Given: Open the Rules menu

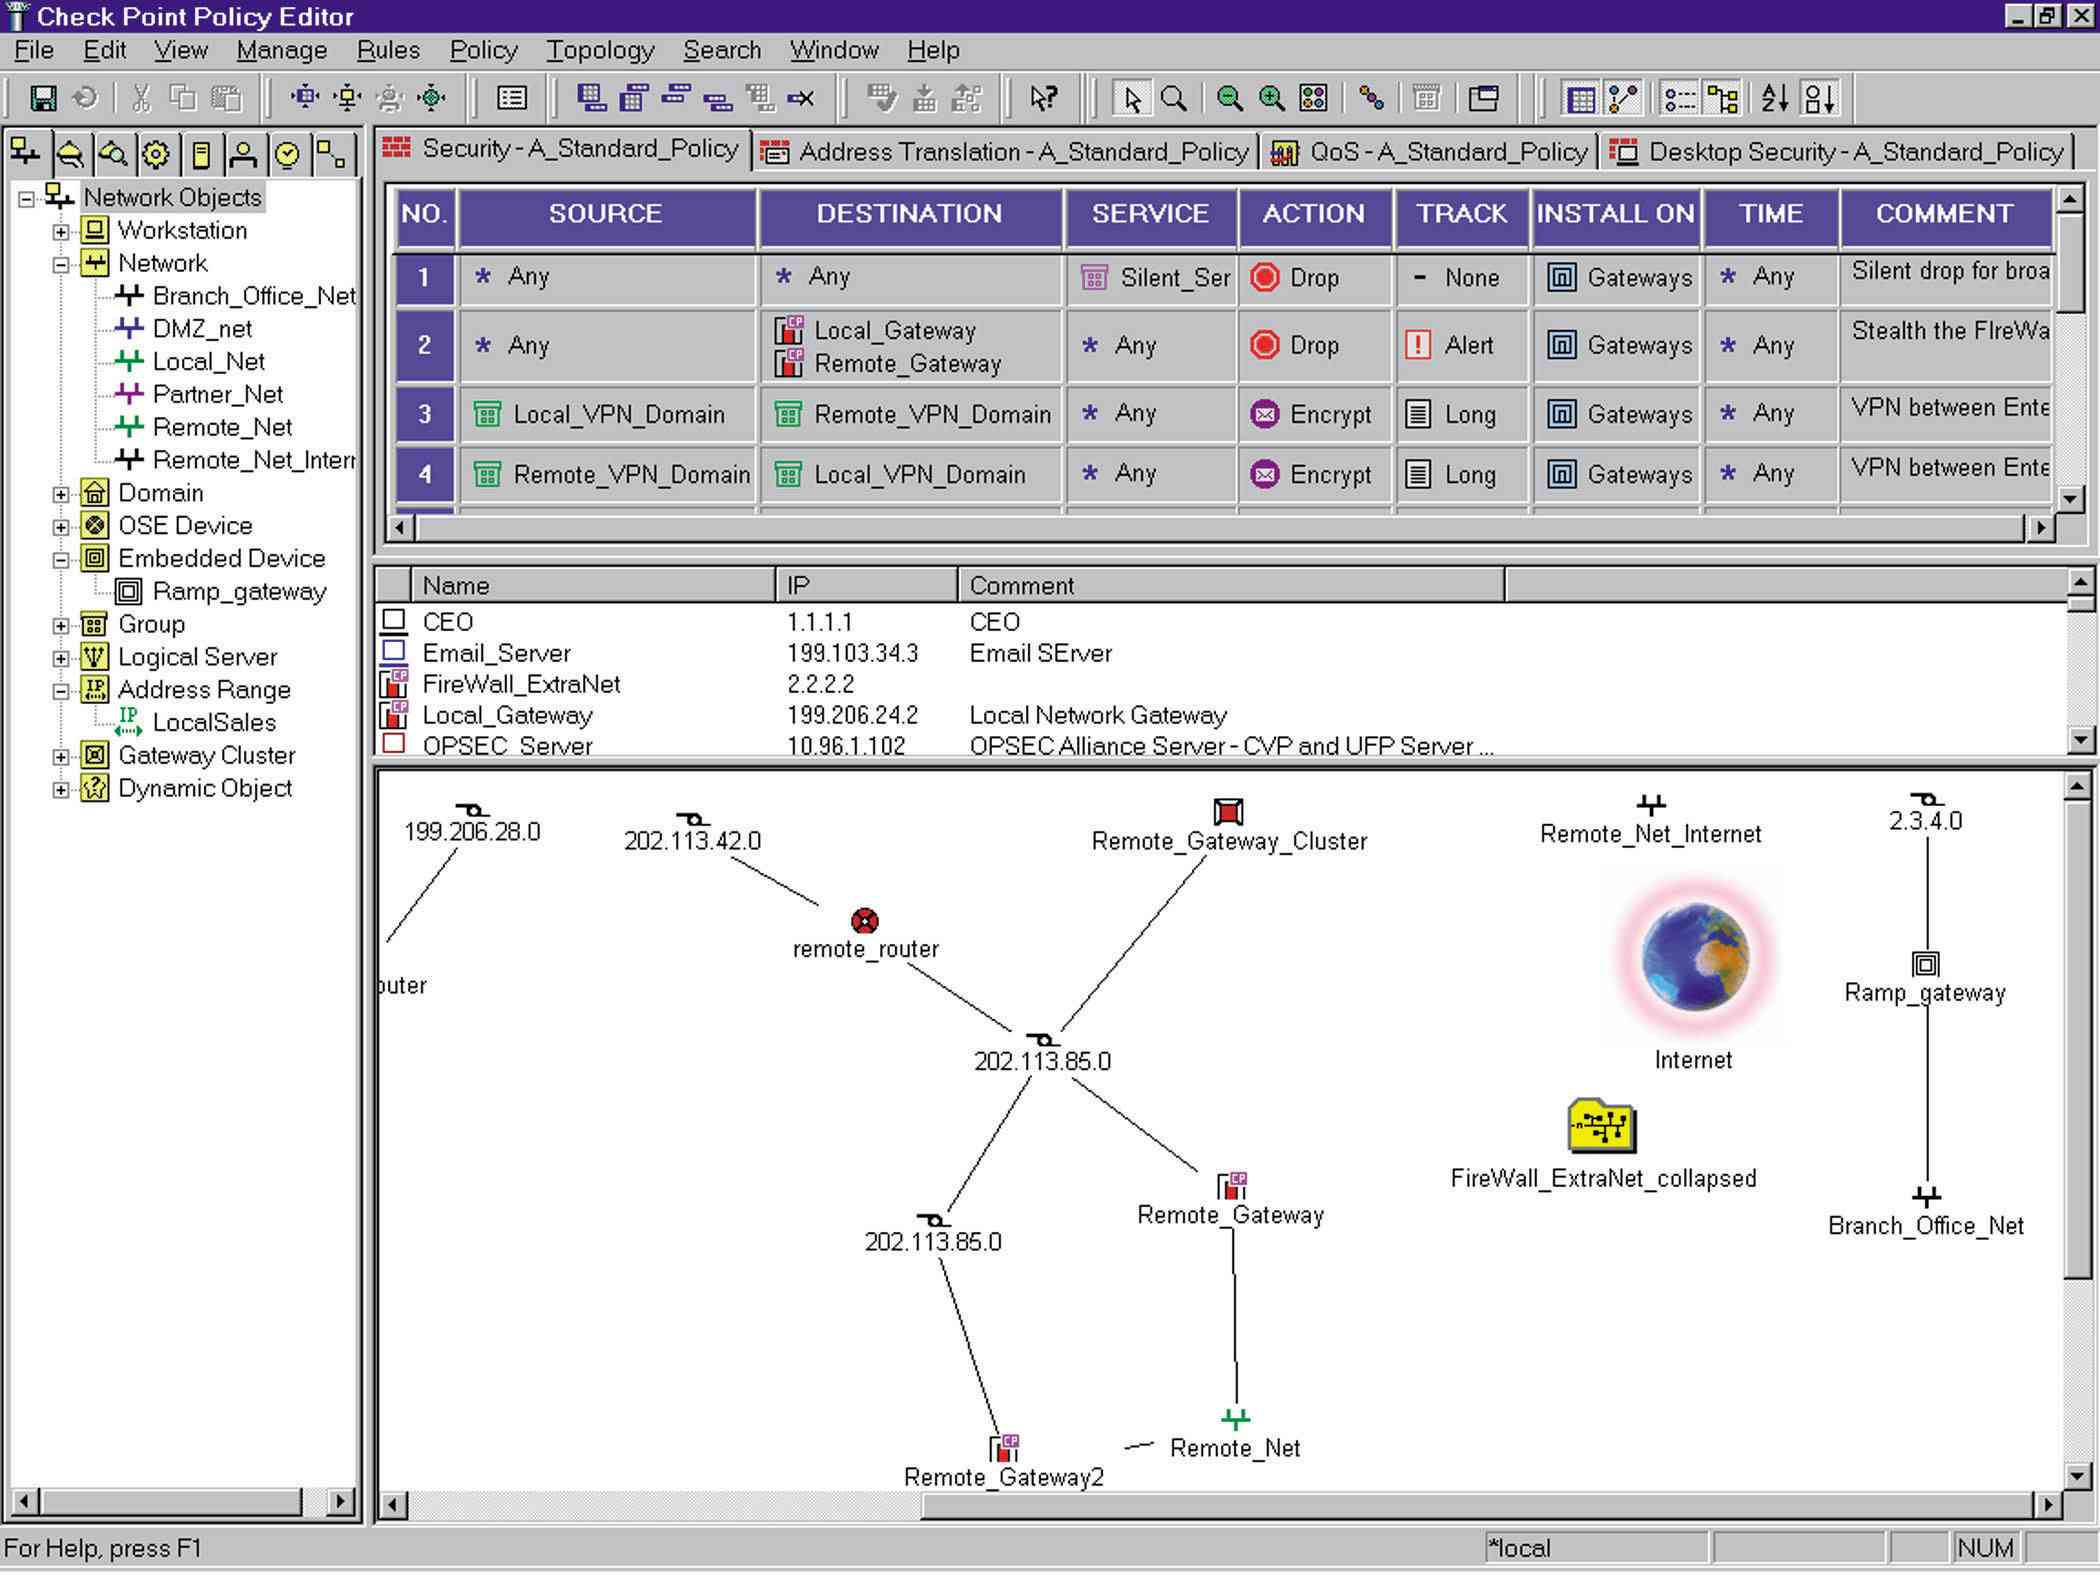Looking at the screenshot, I should click(388, 50).
